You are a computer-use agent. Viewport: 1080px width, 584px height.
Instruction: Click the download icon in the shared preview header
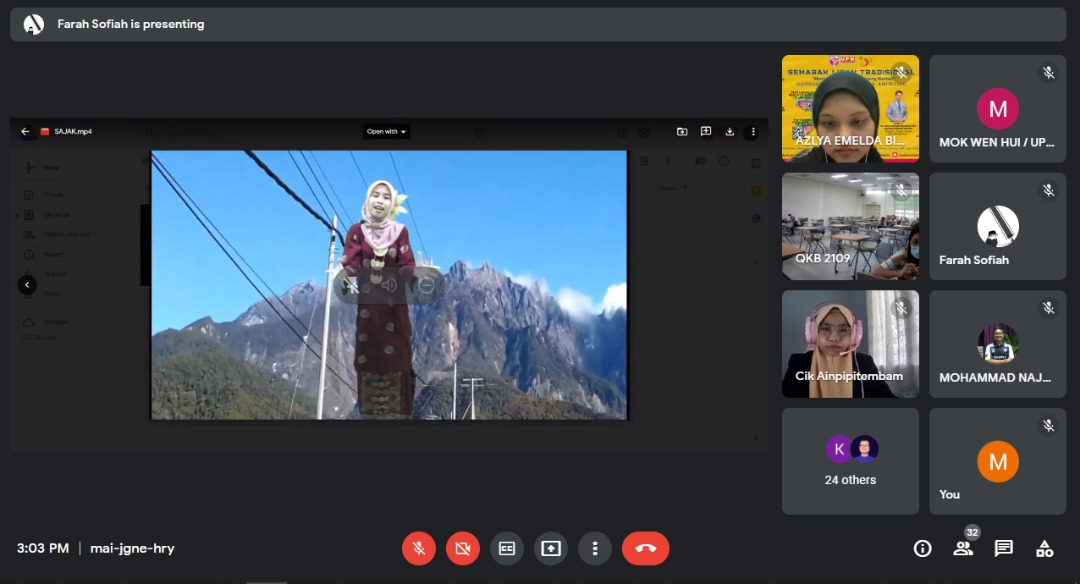730,131
